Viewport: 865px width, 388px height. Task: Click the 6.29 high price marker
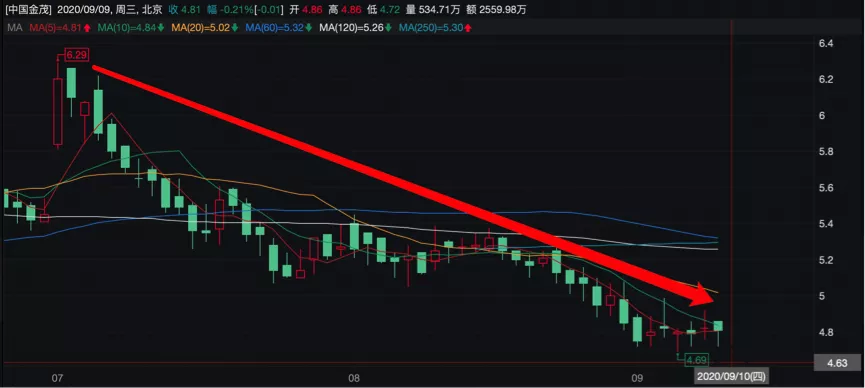point(76,55)
